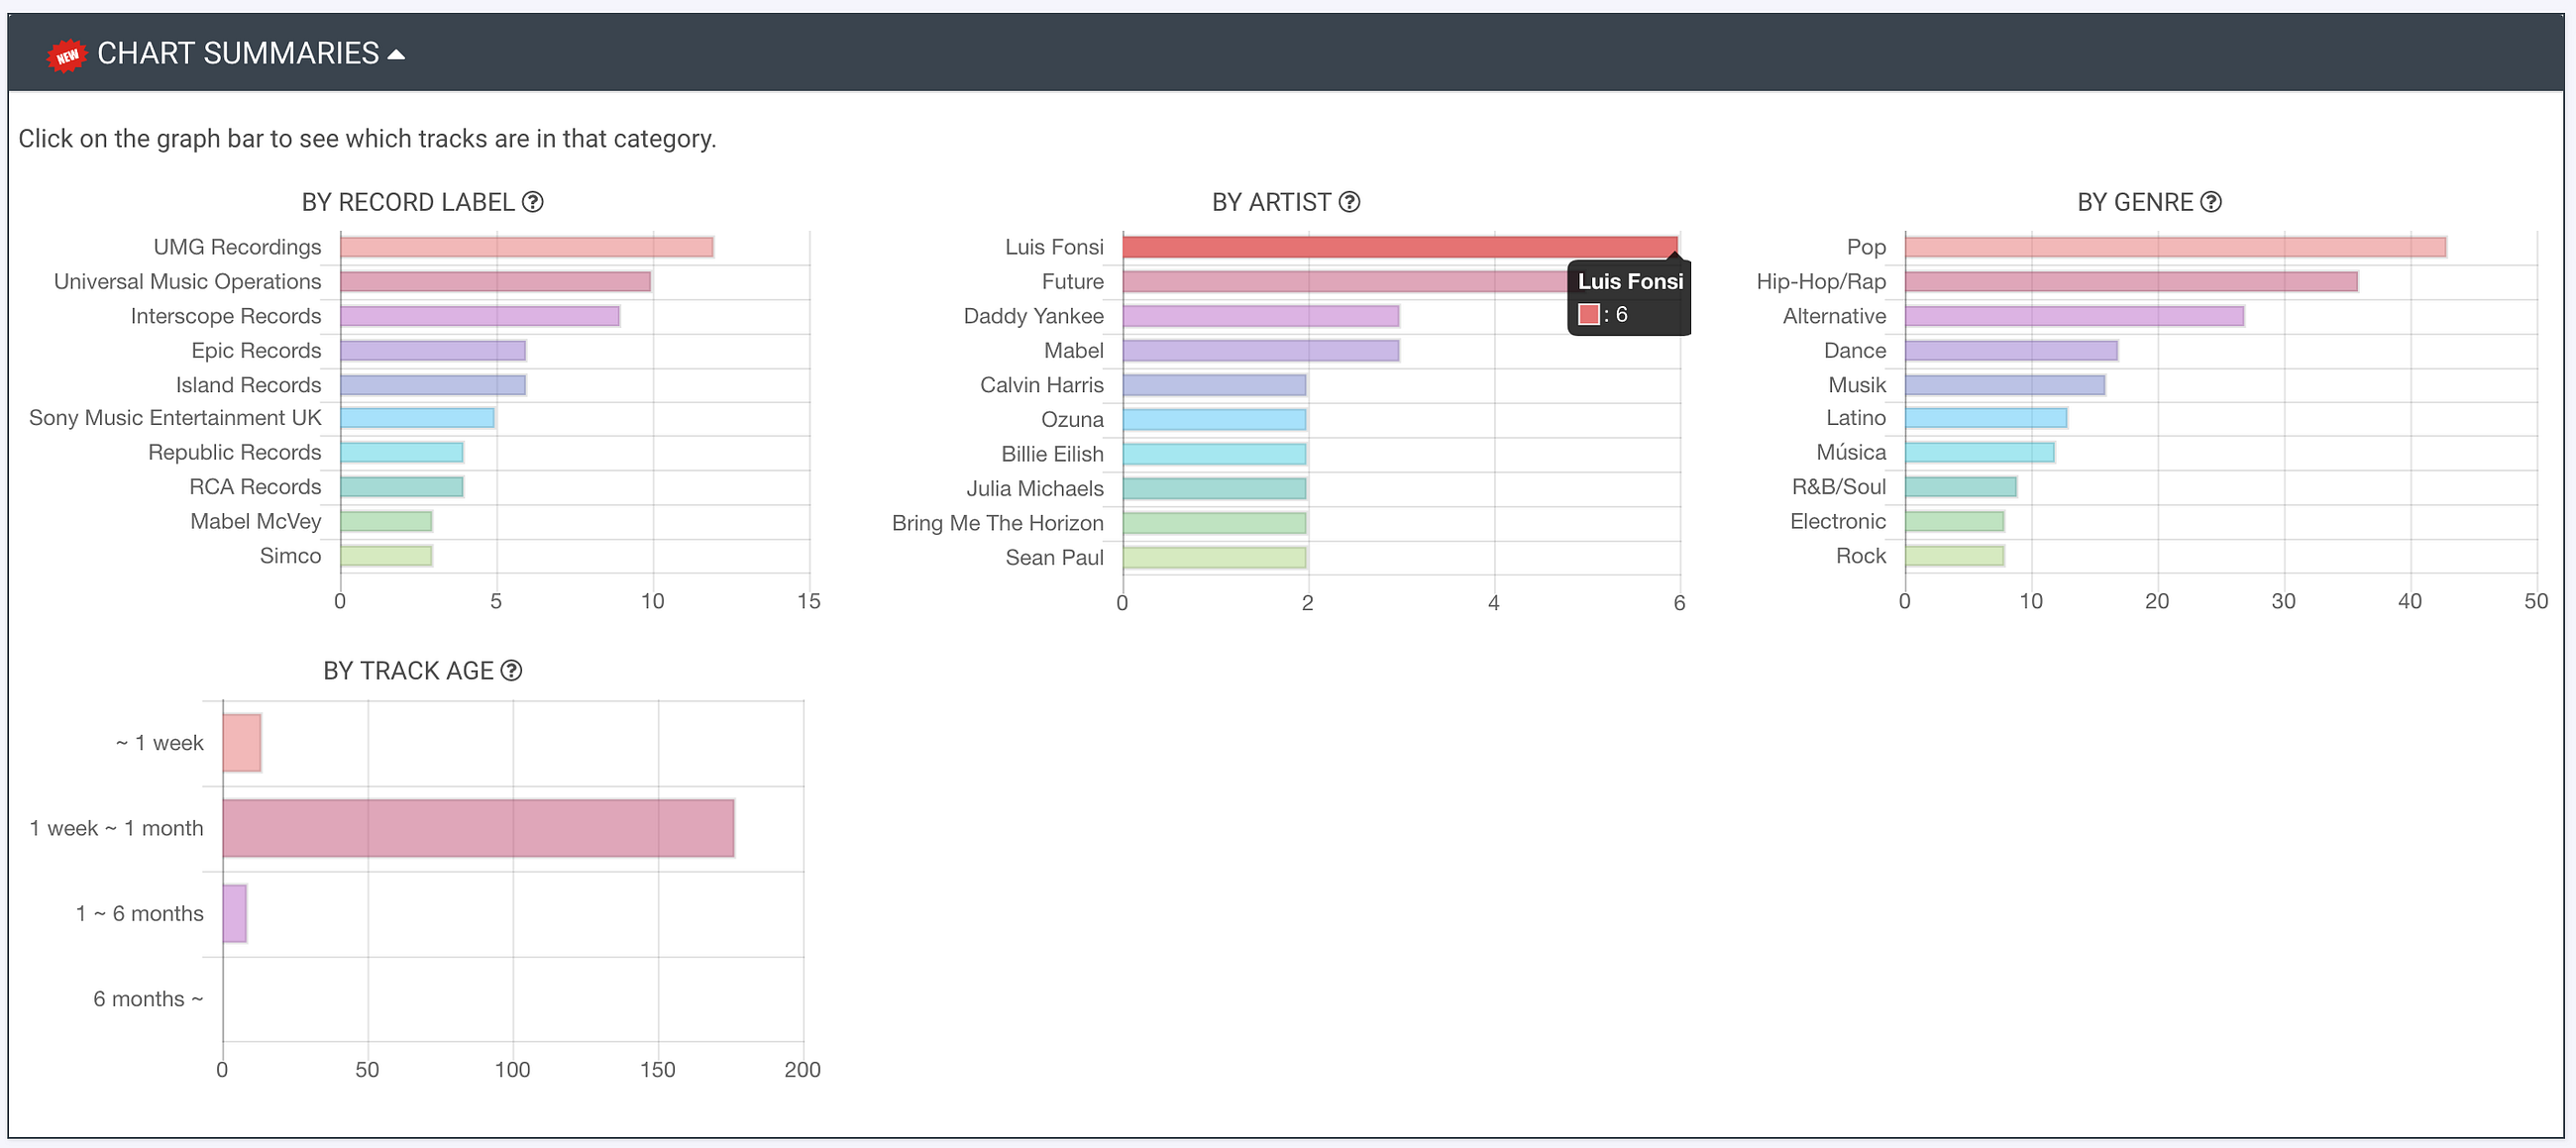Click the 1 ~ 6 months bar
The image size is (2576, 1148).
(234, 914)
